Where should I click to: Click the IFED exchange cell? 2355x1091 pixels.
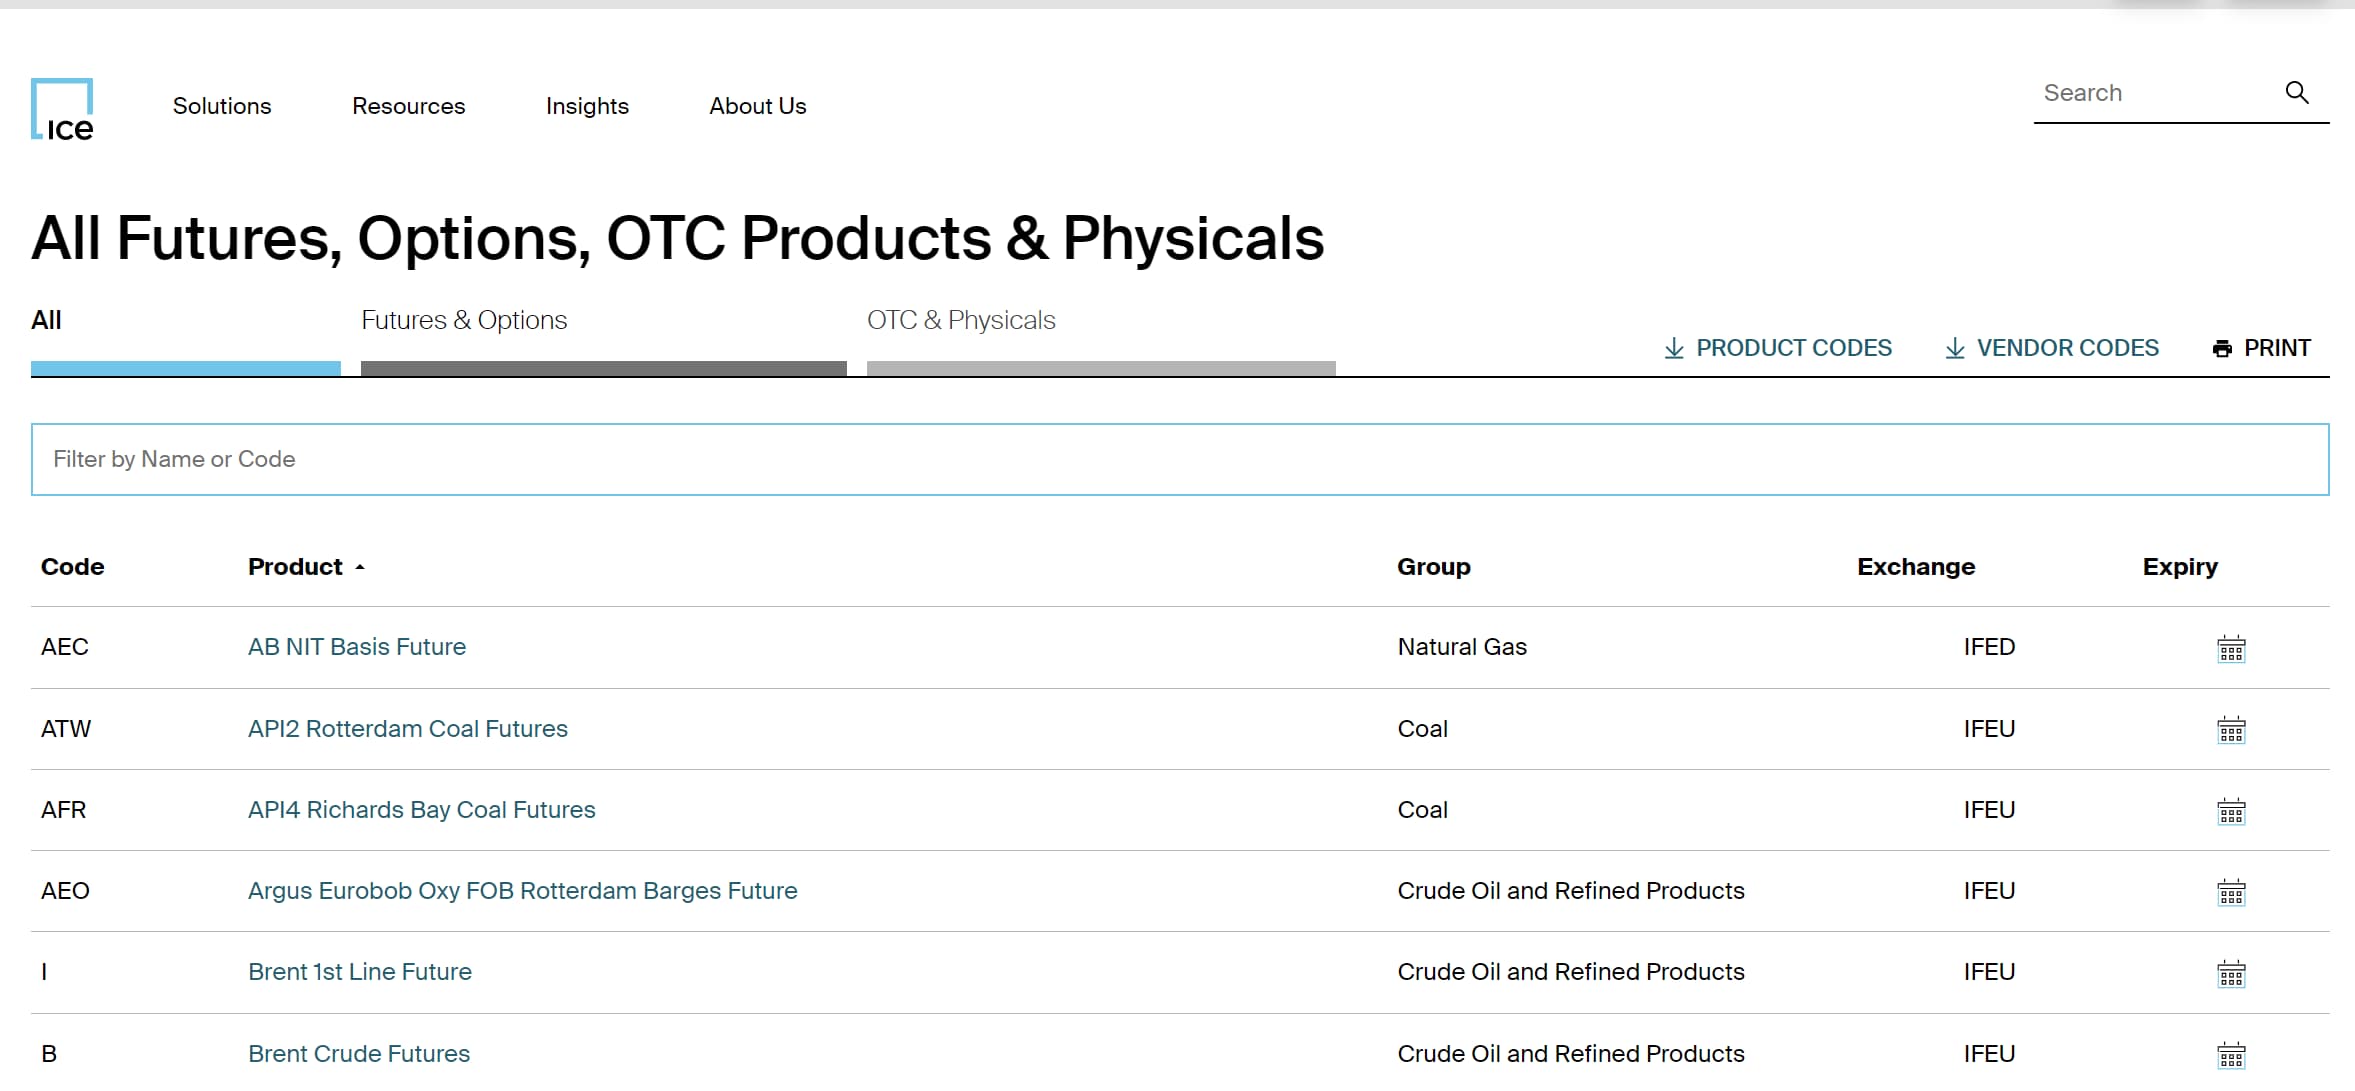click(x=1989, y=647)
